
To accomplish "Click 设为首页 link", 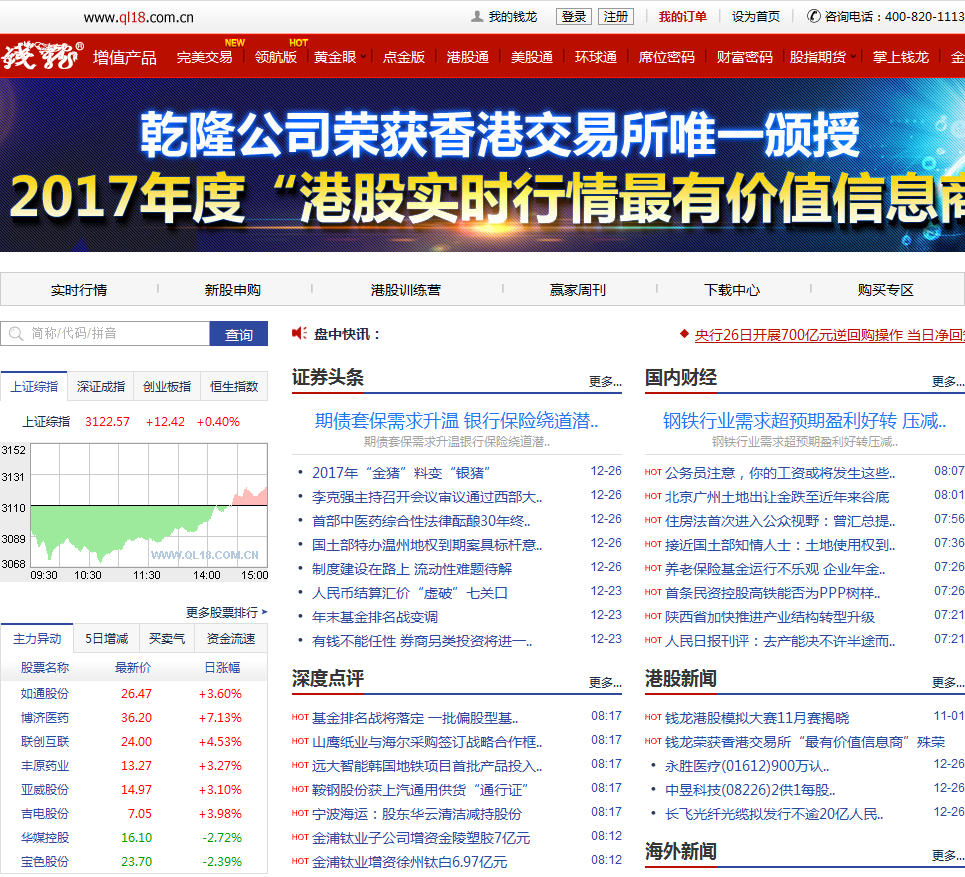I will (x=756, y=17).
